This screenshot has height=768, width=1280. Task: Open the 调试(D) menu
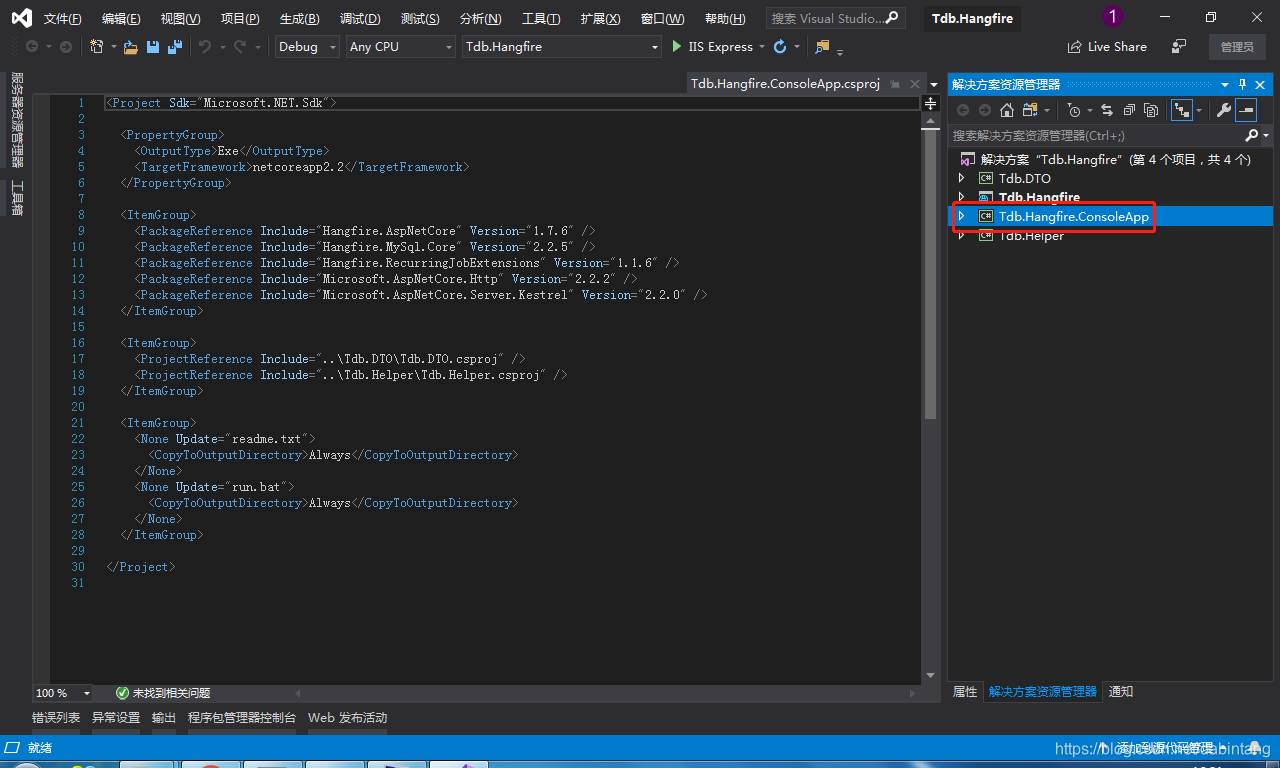(x=360, y=19)
